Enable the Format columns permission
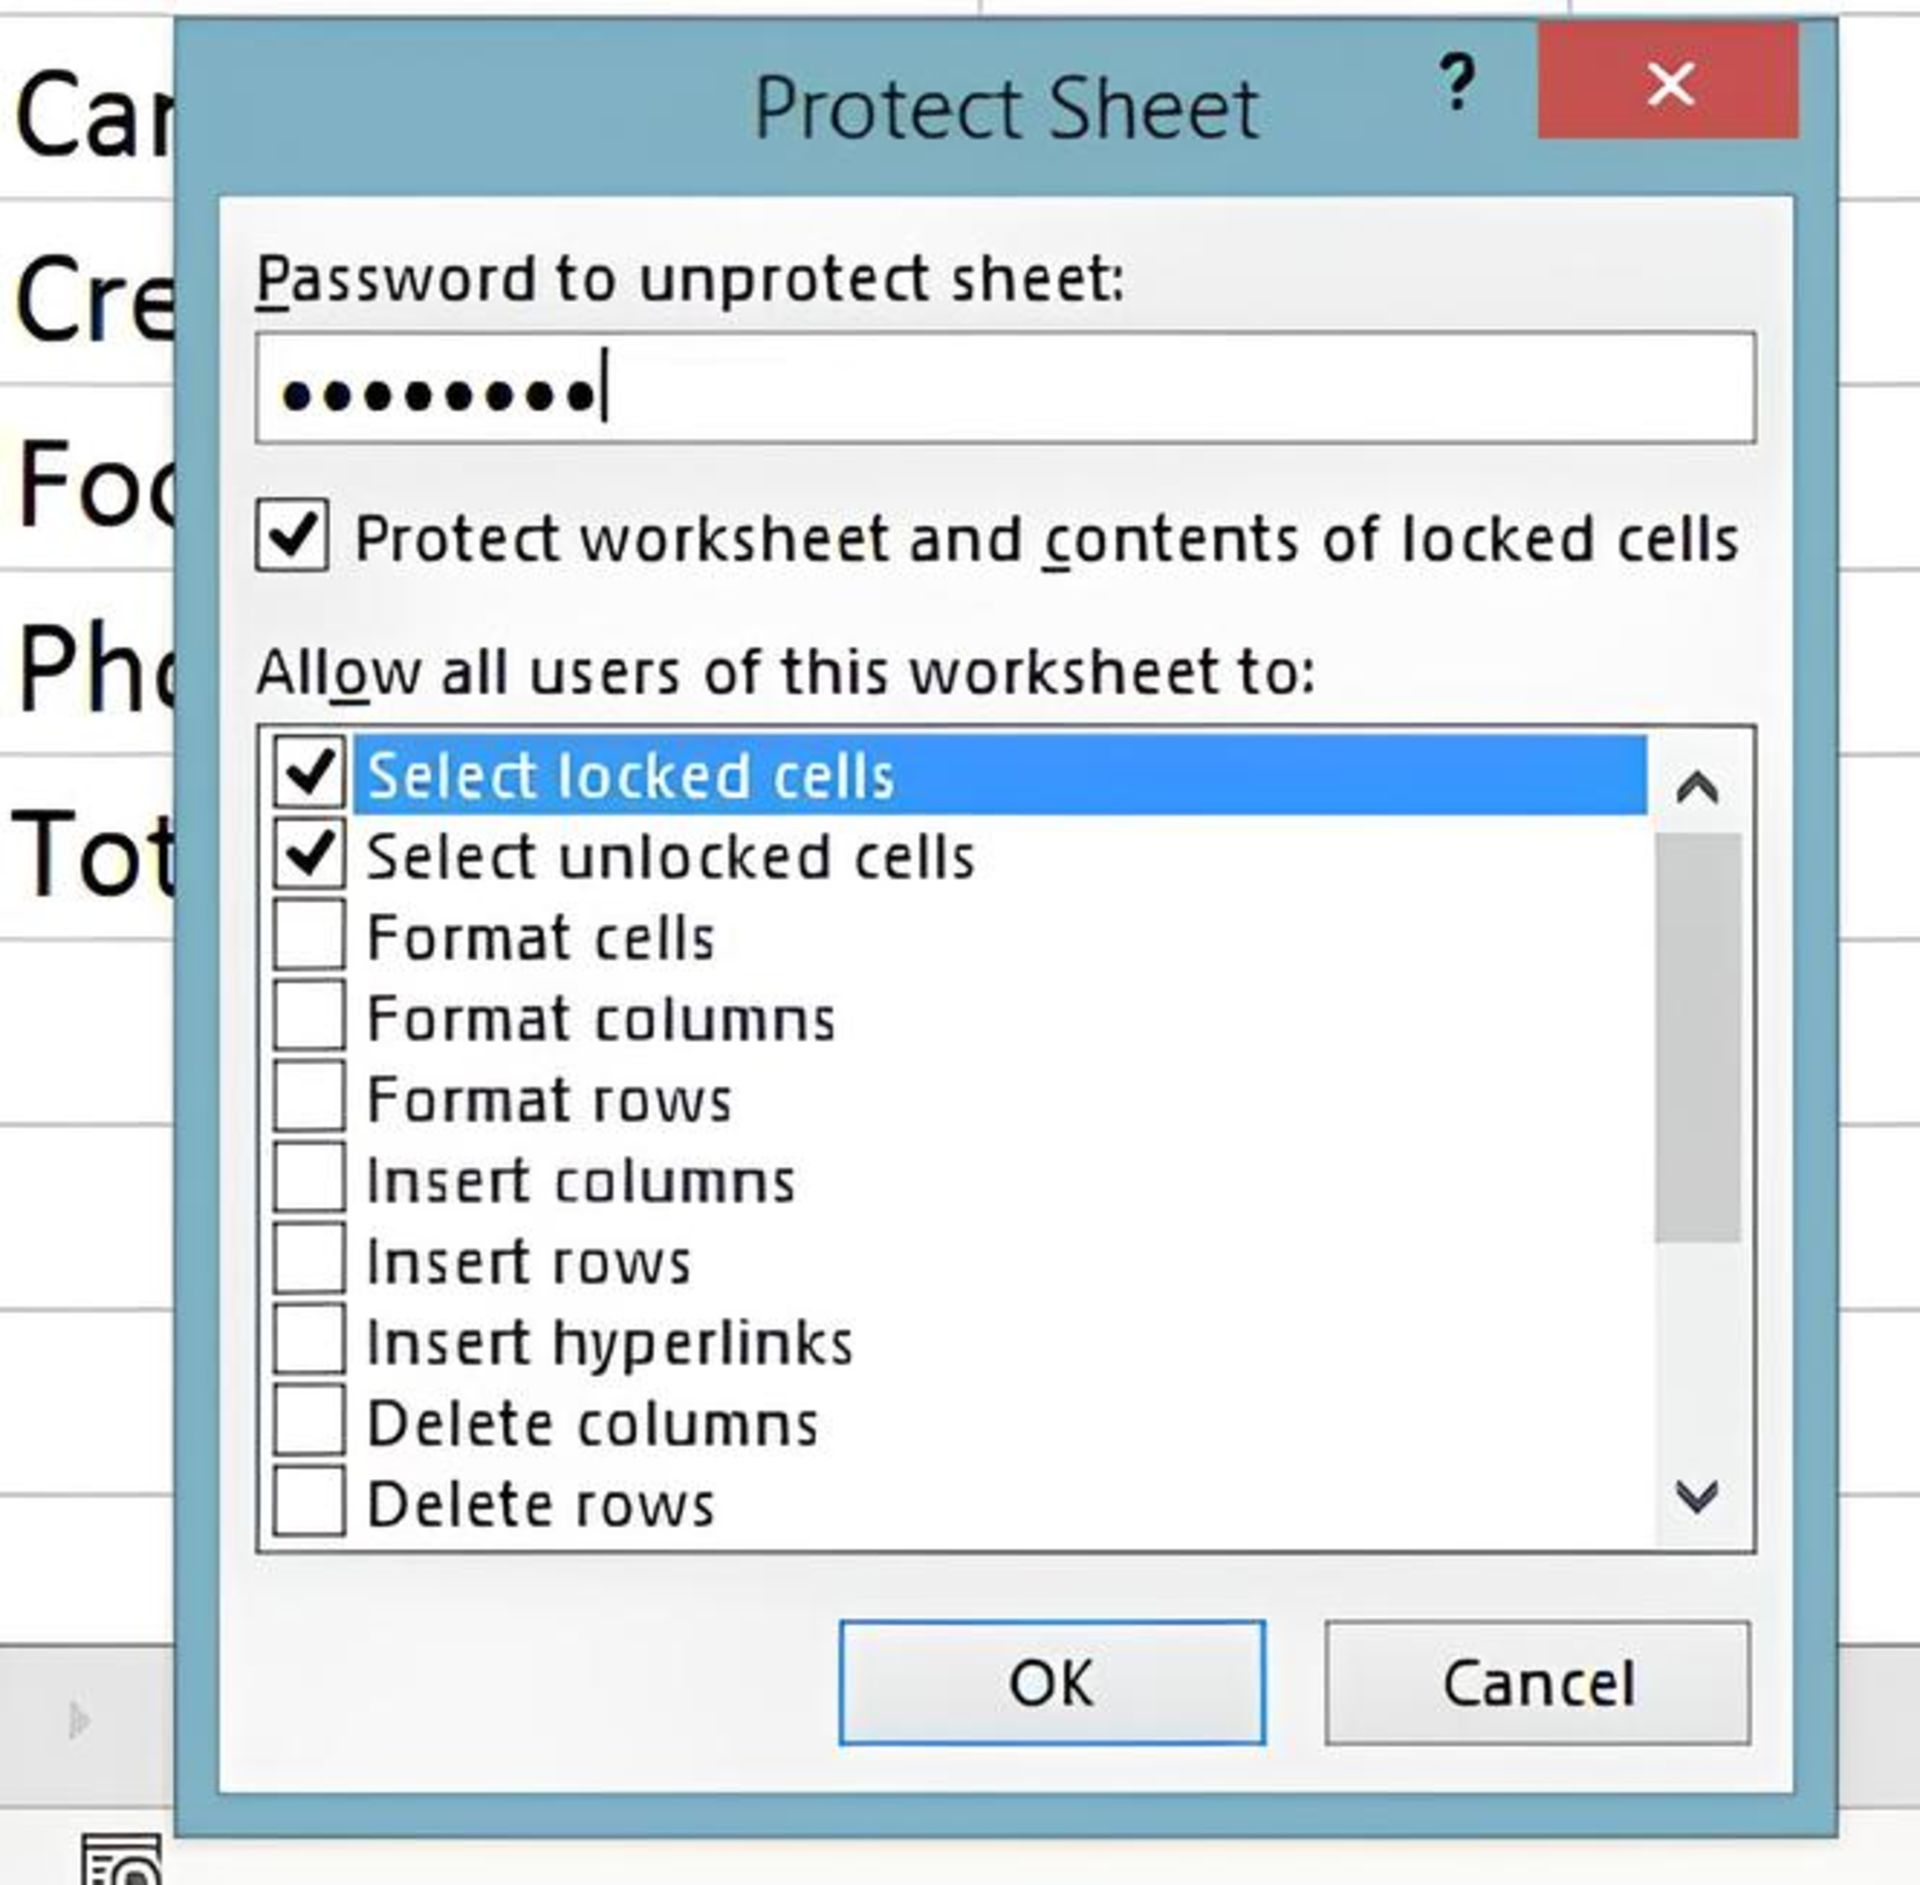The height and width of the screenshot is (1885, 1920). coord(309,1016)
